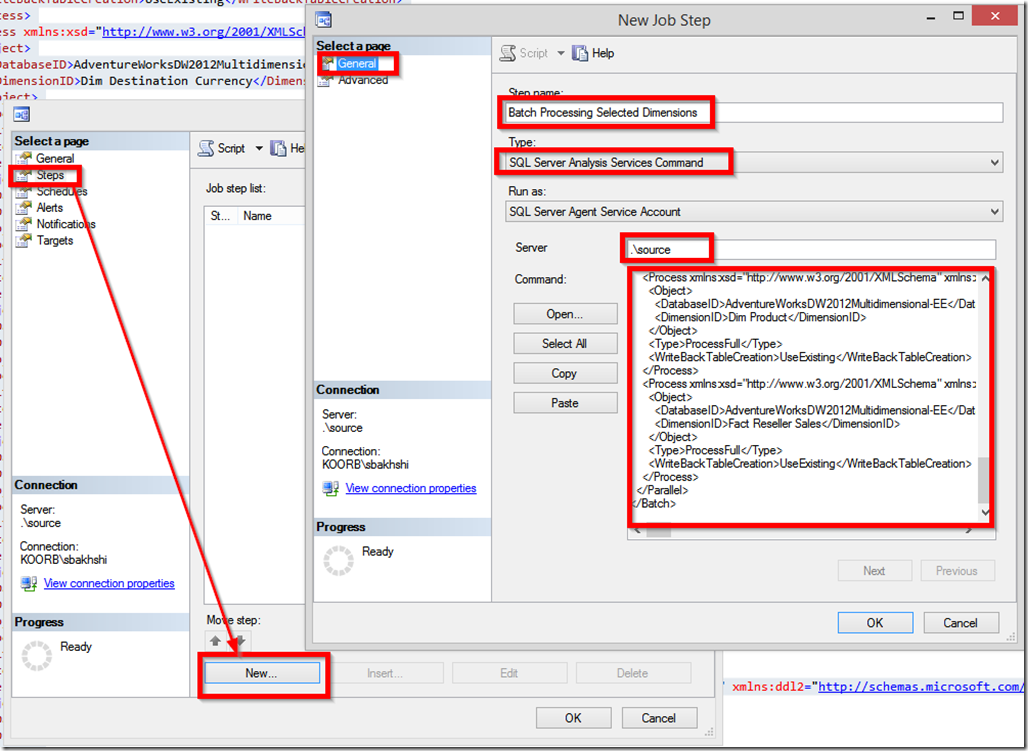The width and height of the screenshot is (1028, 751).
Task: Close the New Job Step window
Action: pyautogui.click(x=995, y=16)
